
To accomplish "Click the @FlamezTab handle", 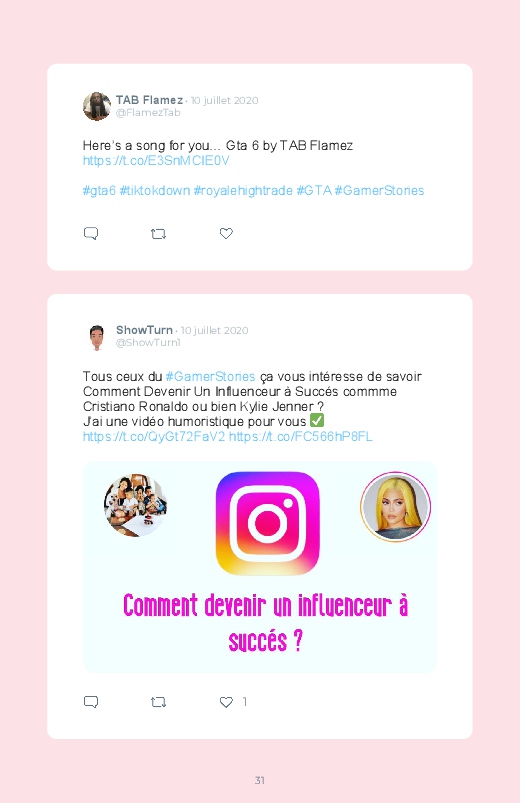I will tap(148, 113).
